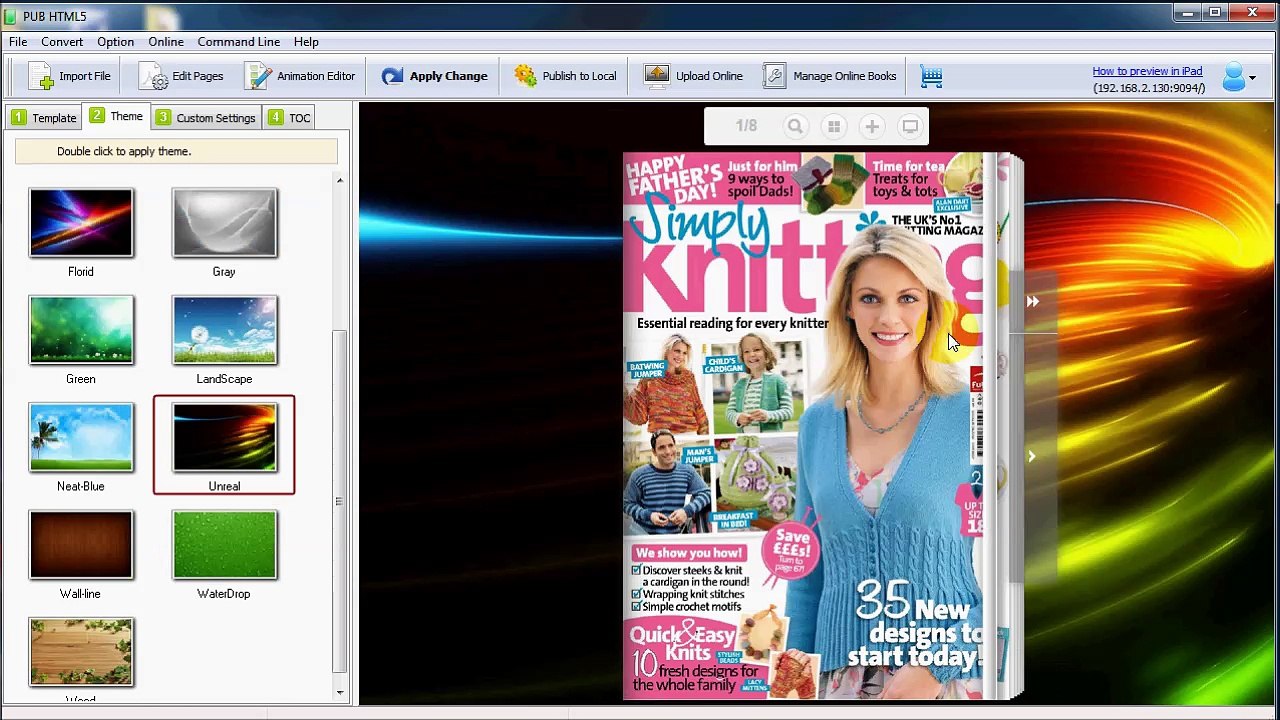This screenshot has width=1280, height=720.
Task: Click the Publish to Local icon
Action: [525, 76]
